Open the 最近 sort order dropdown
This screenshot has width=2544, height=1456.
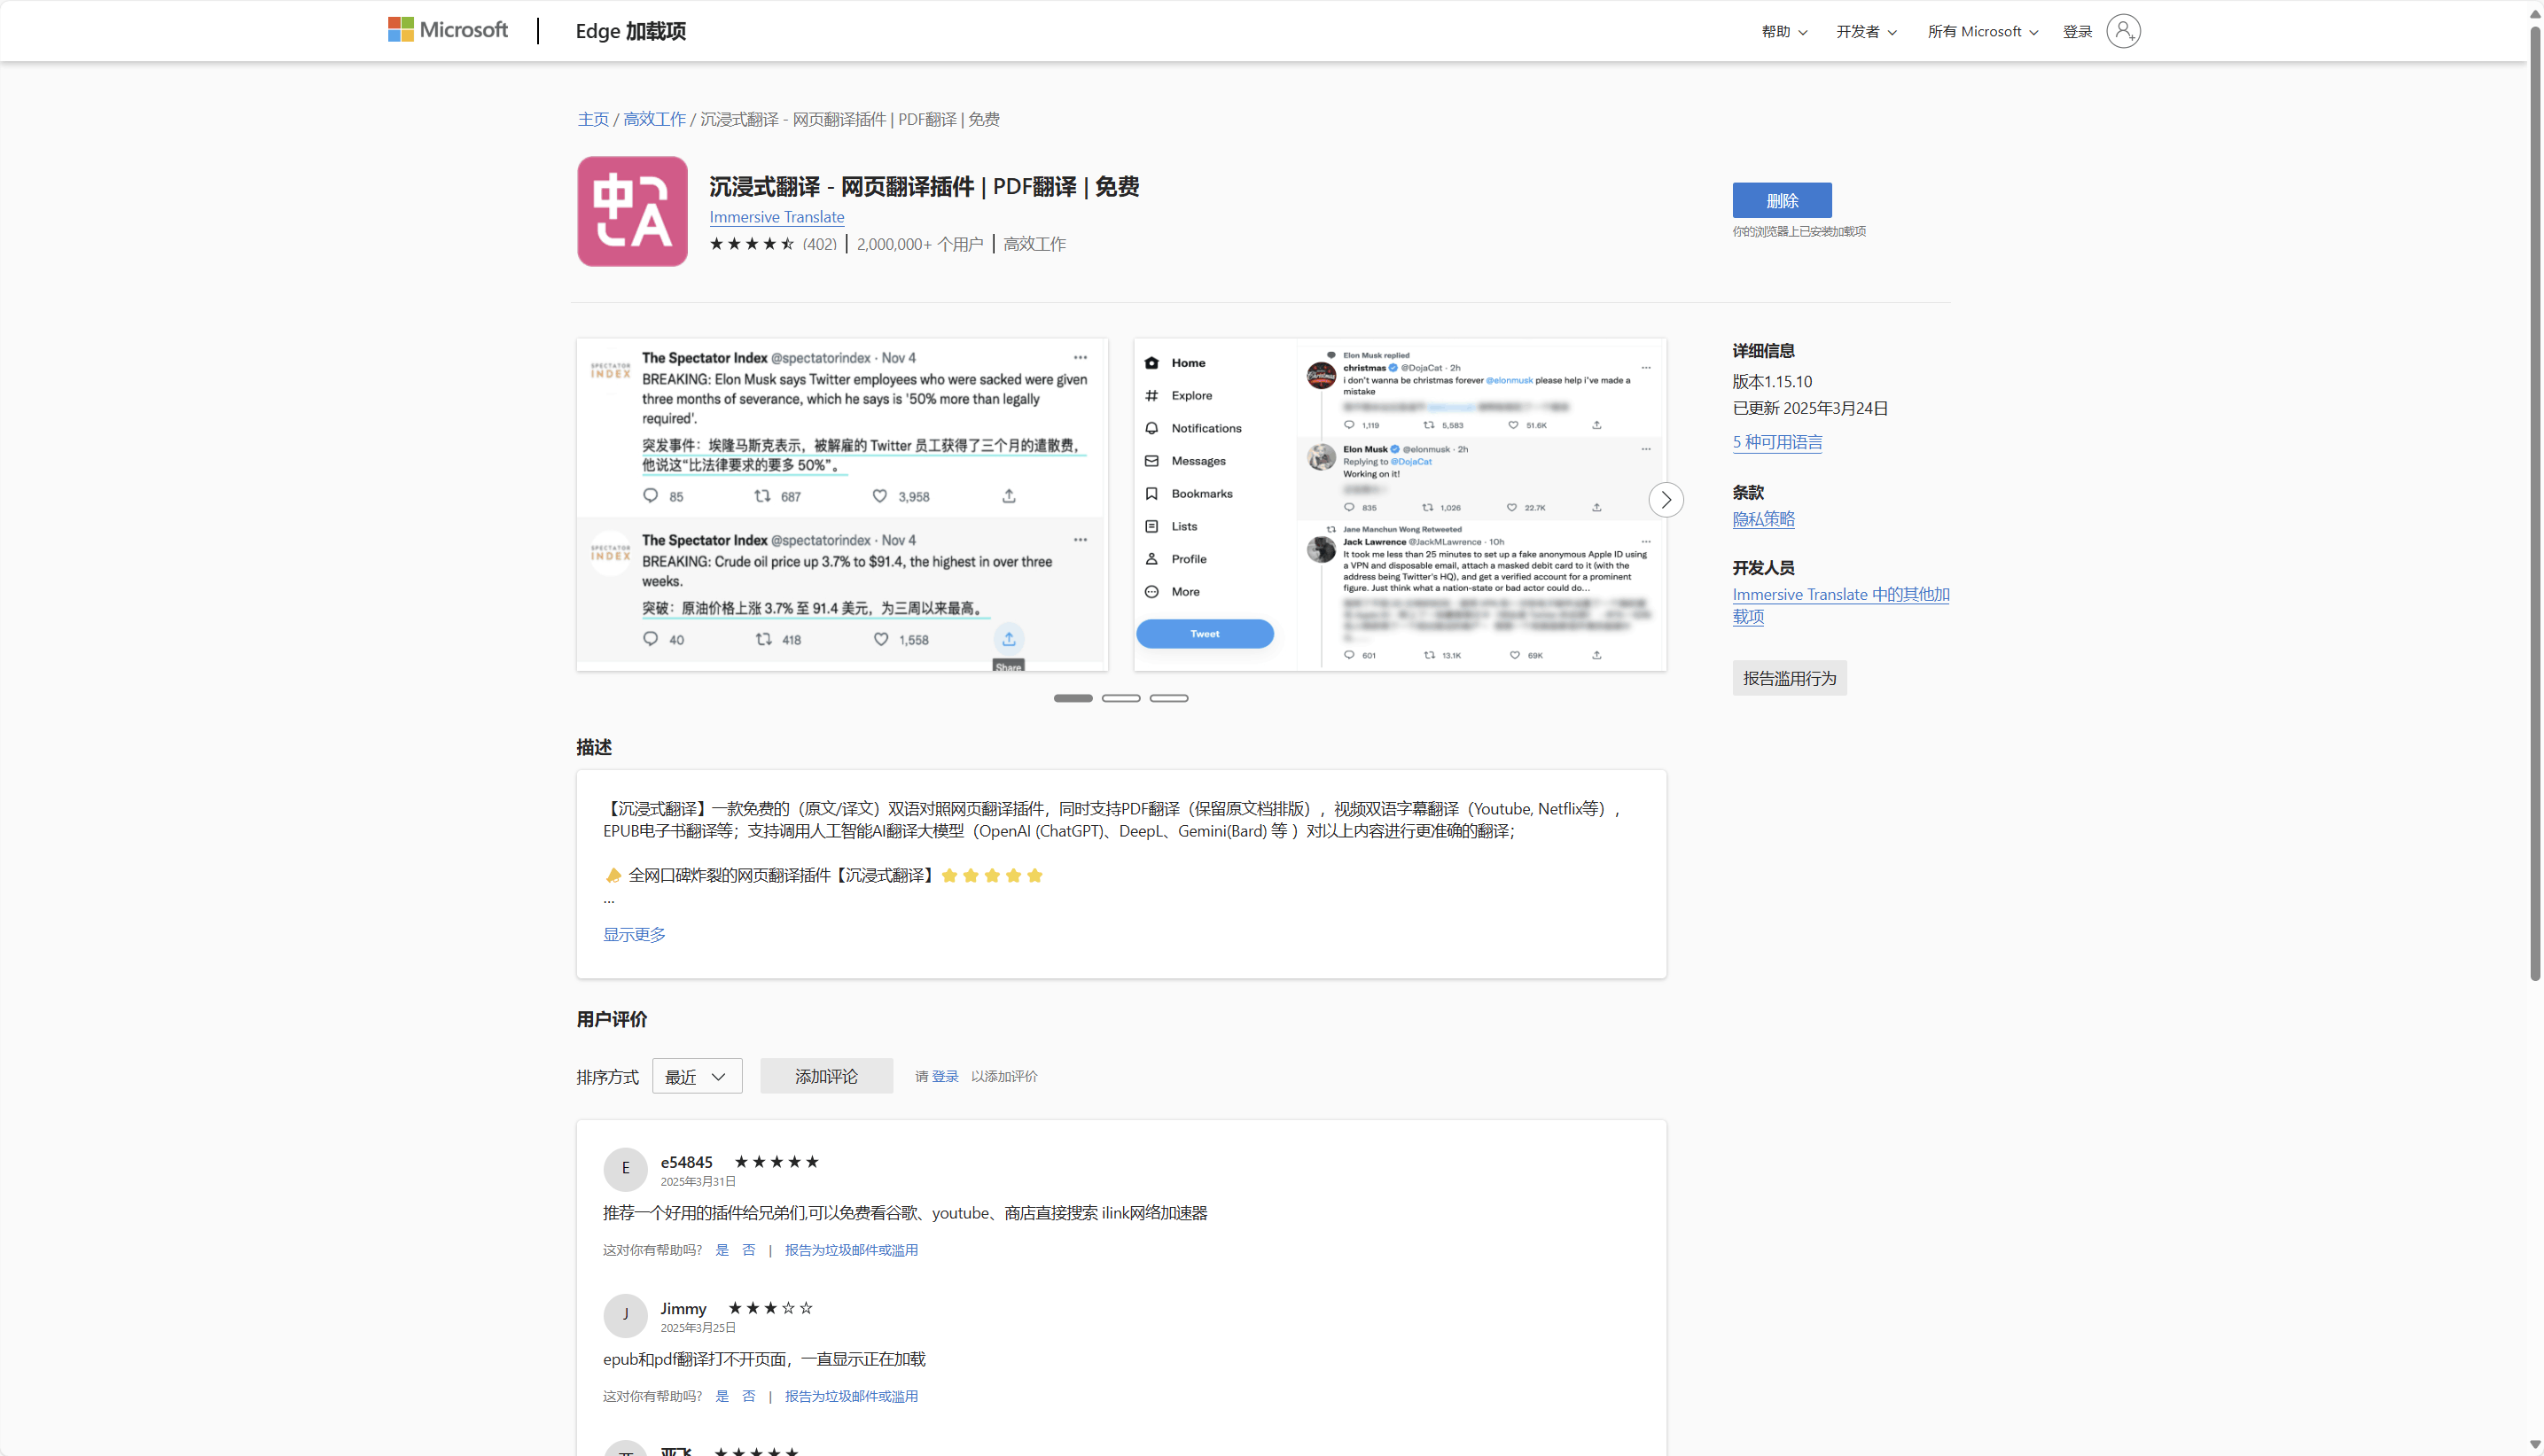click(x=696, y=1076)
